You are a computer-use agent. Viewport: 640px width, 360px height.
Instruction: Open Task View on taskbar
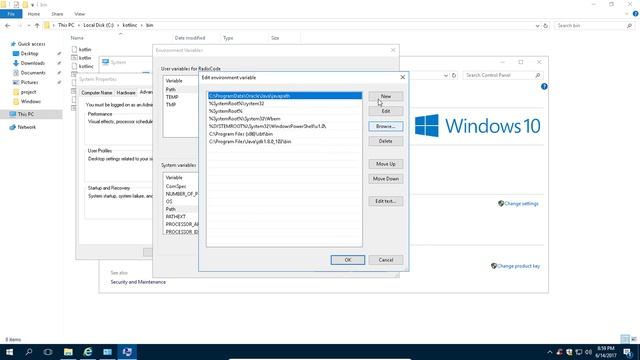point(48,352)
